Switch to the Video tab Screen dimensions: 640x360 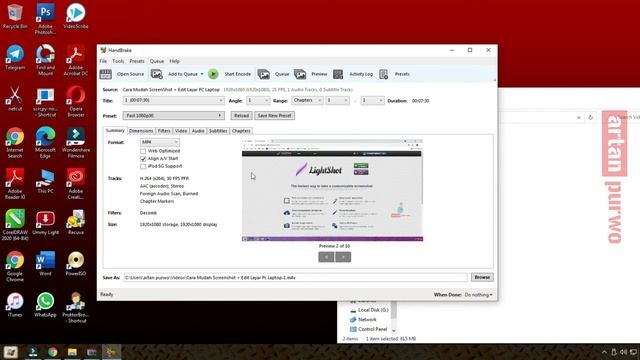tap(181, 131)
